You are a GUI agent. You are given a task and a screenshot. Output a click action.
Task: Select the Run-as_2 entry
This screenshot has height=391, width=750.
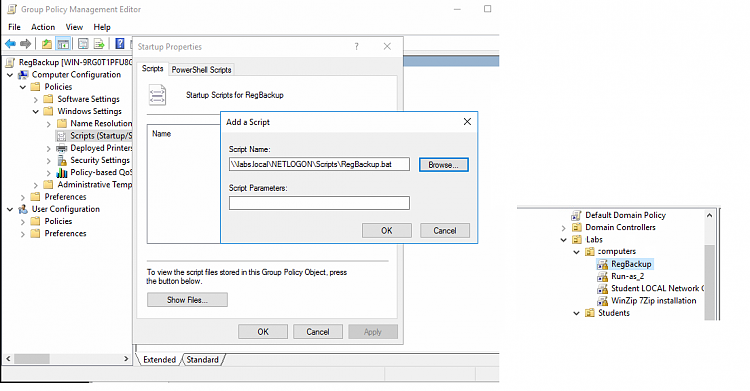628,276
